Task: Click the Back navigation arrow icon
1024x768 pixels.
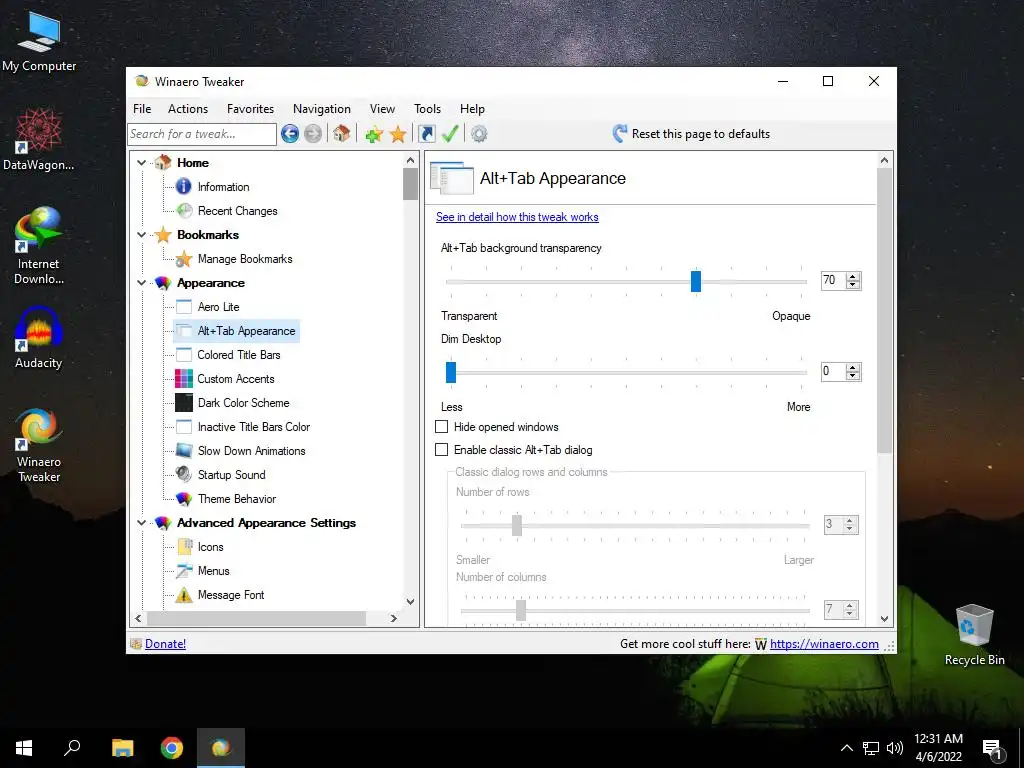Action: click(290, 134)
